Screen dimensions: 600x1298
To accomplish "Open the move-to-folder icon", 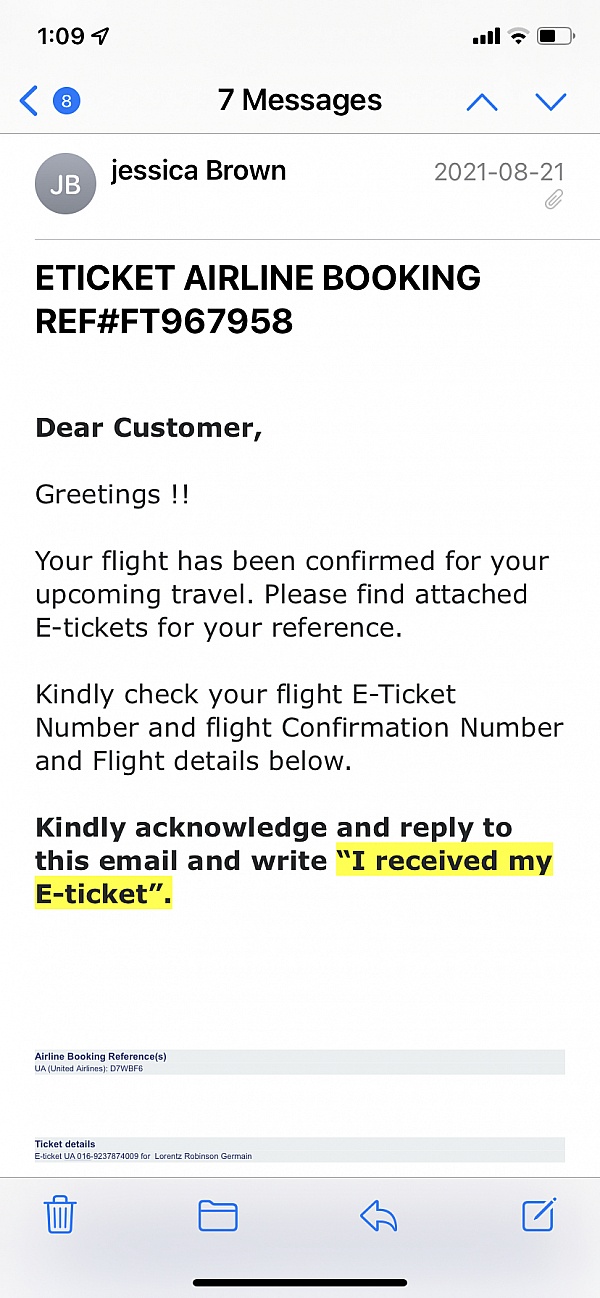I will tap(218, 1215).
